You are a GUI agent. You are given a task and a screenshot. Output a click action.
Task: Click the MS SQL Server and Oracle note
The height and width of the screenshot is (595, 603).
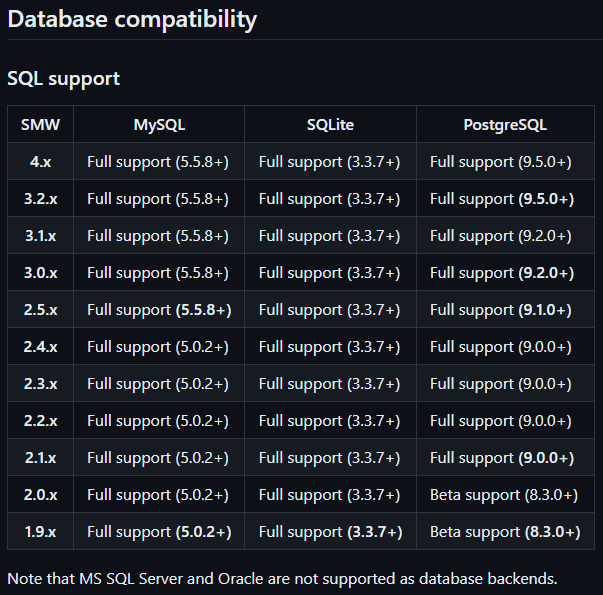coord(281,578)
